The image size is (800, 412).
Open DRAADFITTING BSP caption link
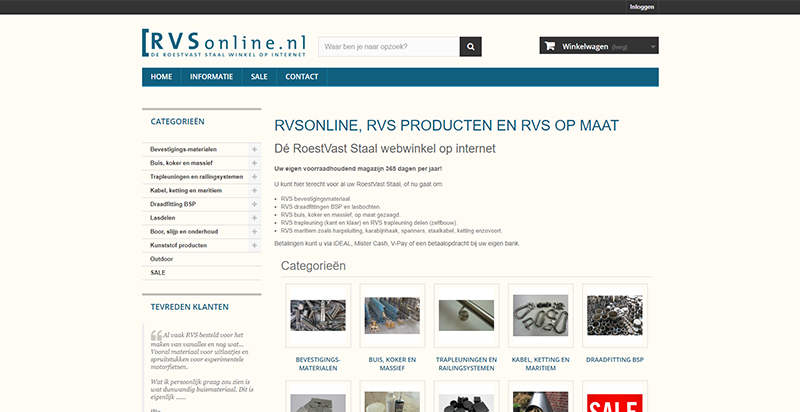click(615, 359)
